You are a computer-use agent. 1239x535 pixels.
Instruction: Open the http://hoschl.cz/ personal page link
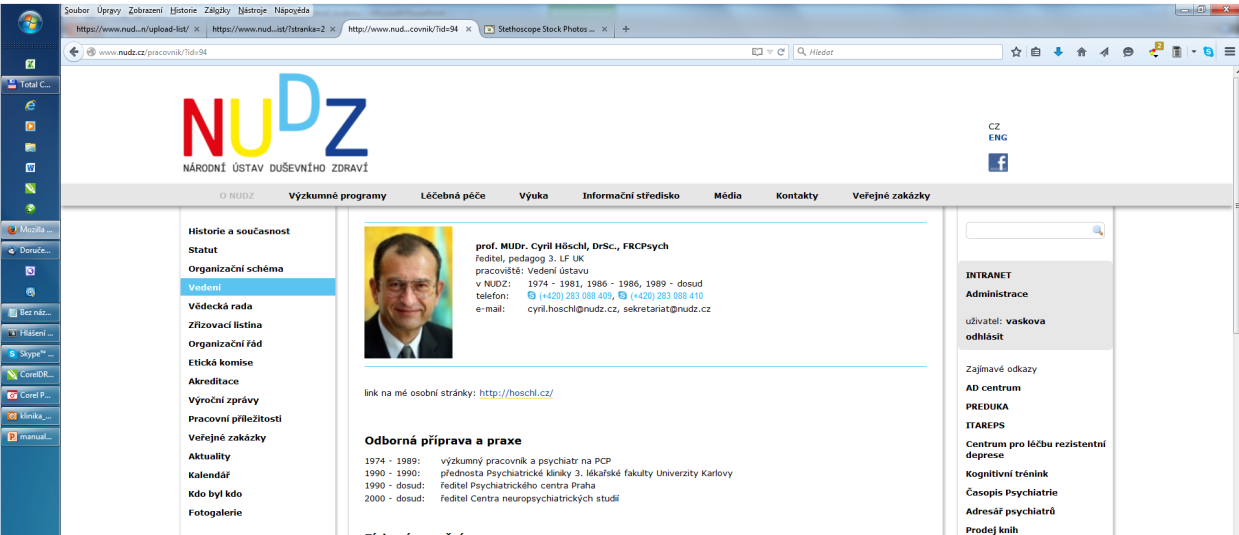(516, 393)
